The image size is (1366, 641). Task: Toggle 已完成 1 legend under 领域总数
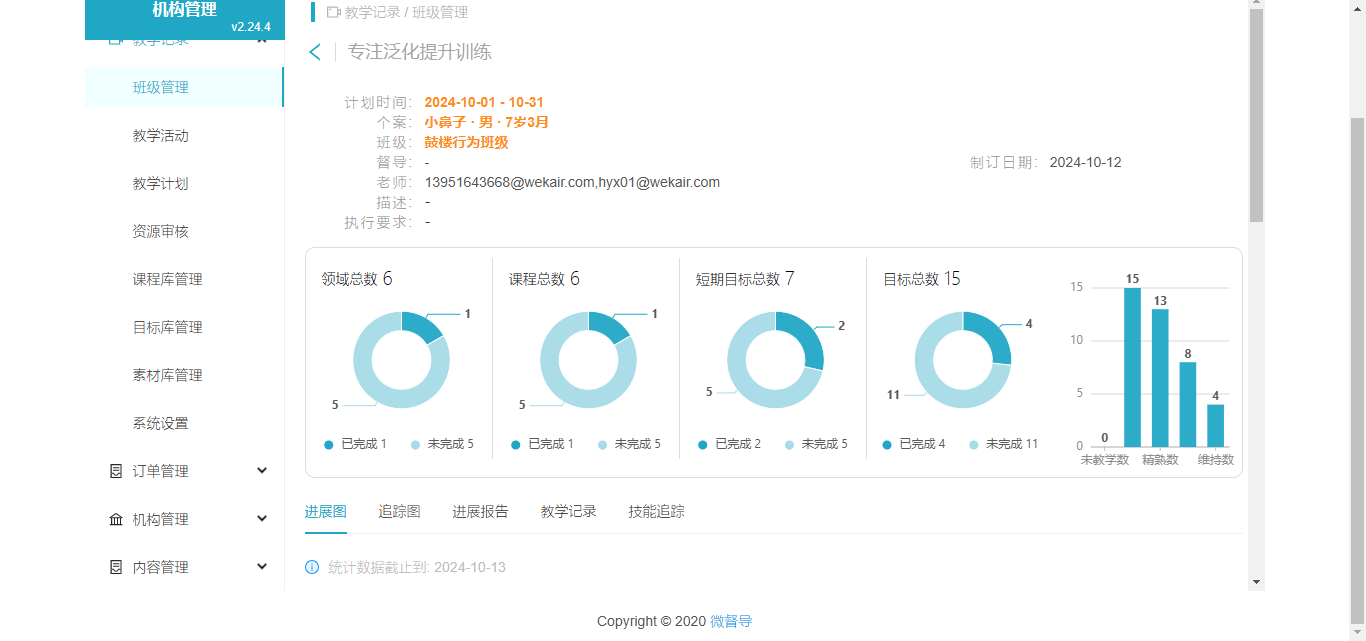coord(355,444)
